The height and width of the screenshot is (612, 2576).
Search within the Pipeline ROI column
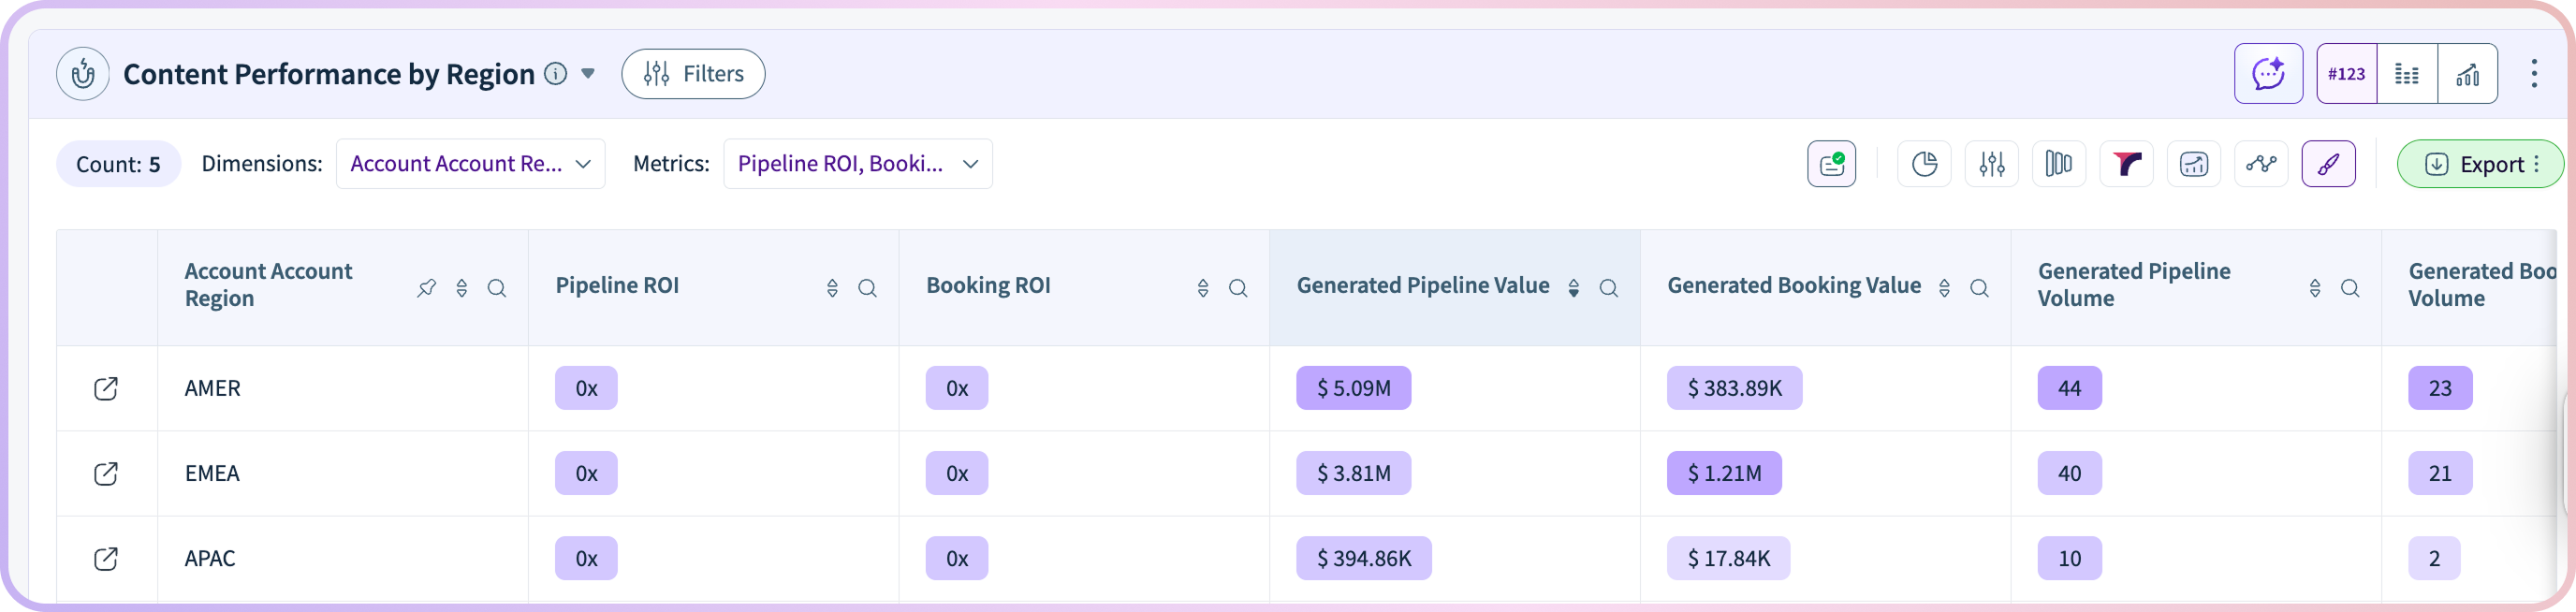point(867,288)
